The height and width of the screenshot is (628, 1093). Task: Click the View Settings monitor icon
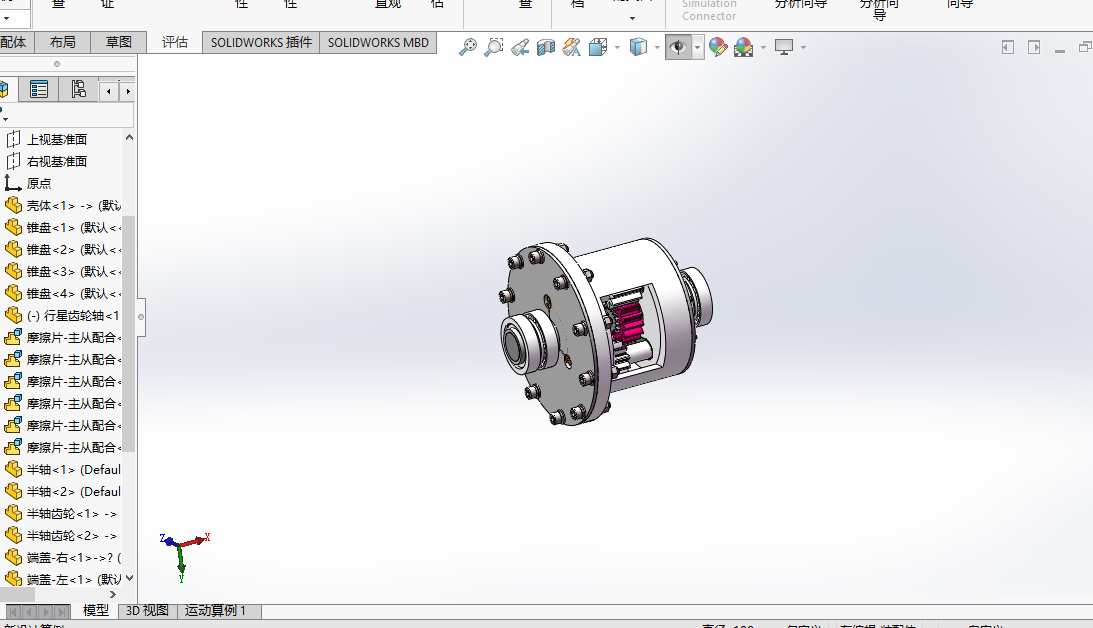[x=784, y=47]
